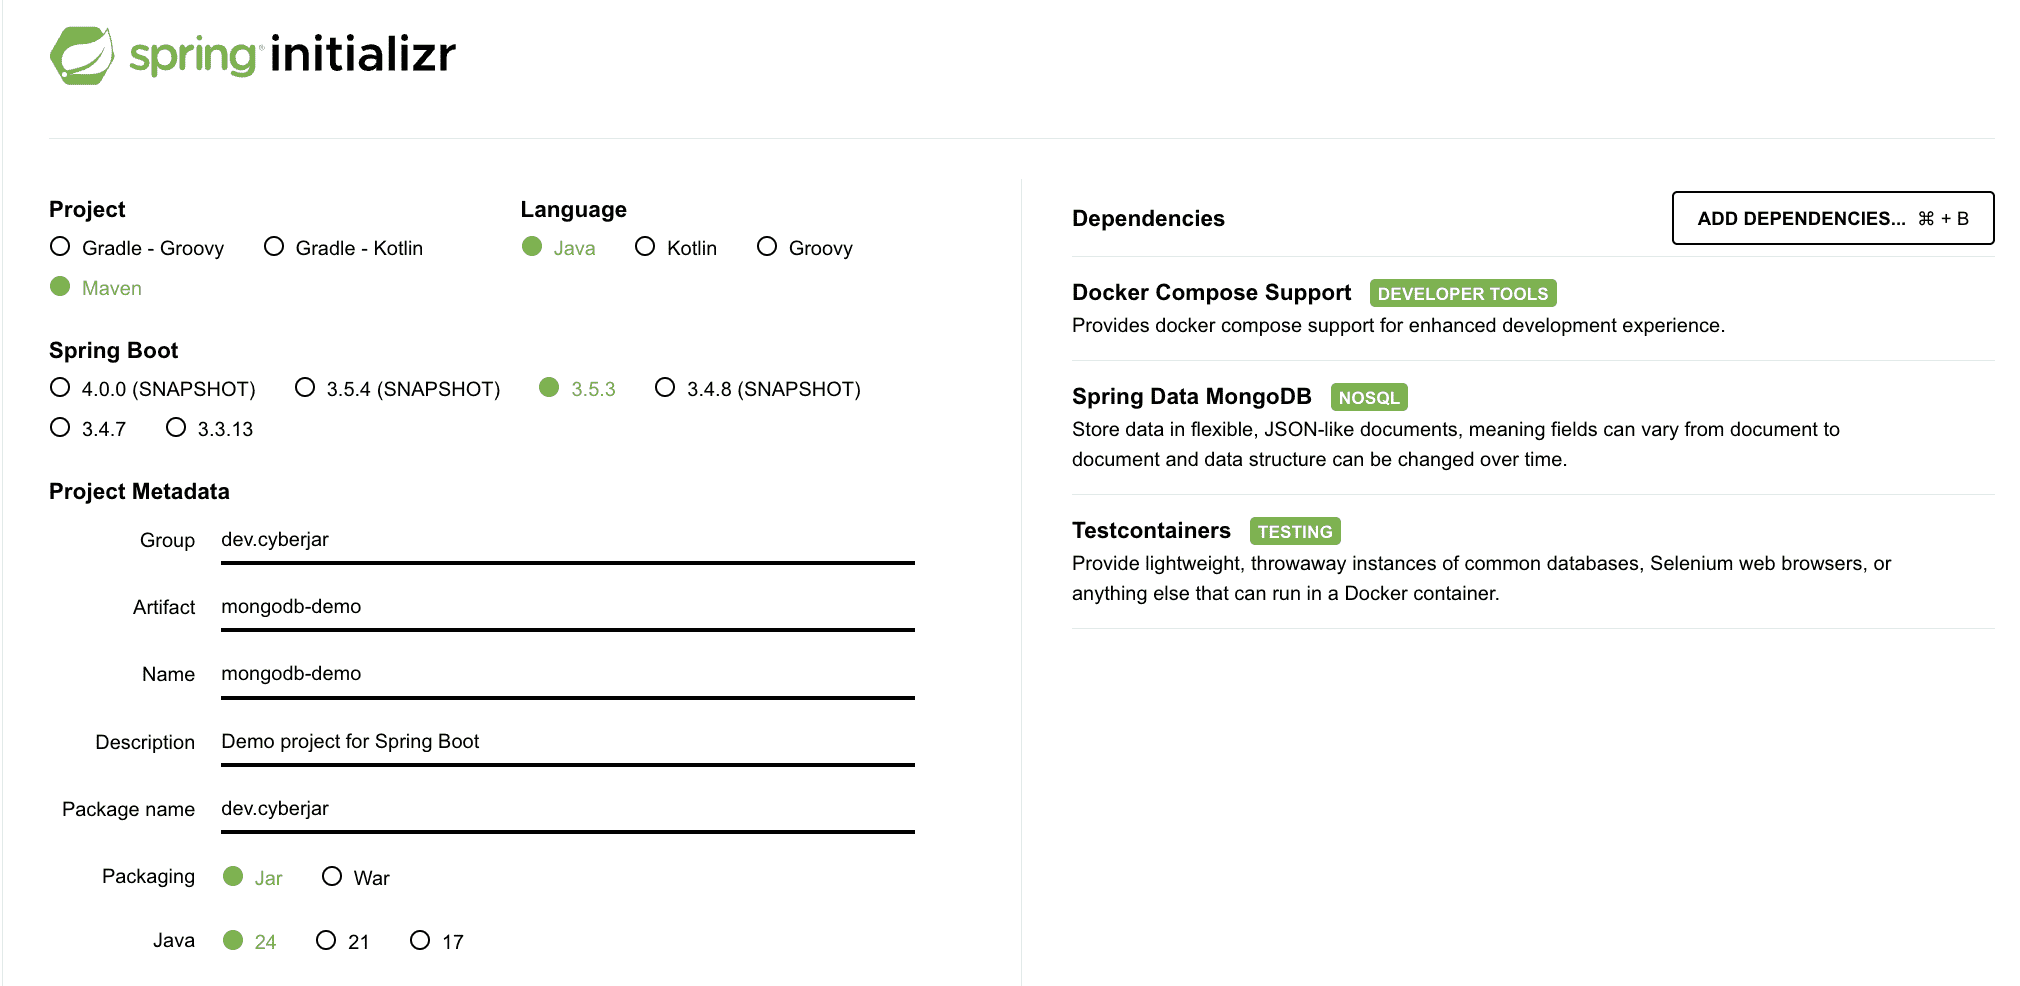This screenshot has width=2020, height=986.
Task: Click the DEVELOPER TOOLS badge next to Docker Compose Support
Action: tap(1463, 293)
